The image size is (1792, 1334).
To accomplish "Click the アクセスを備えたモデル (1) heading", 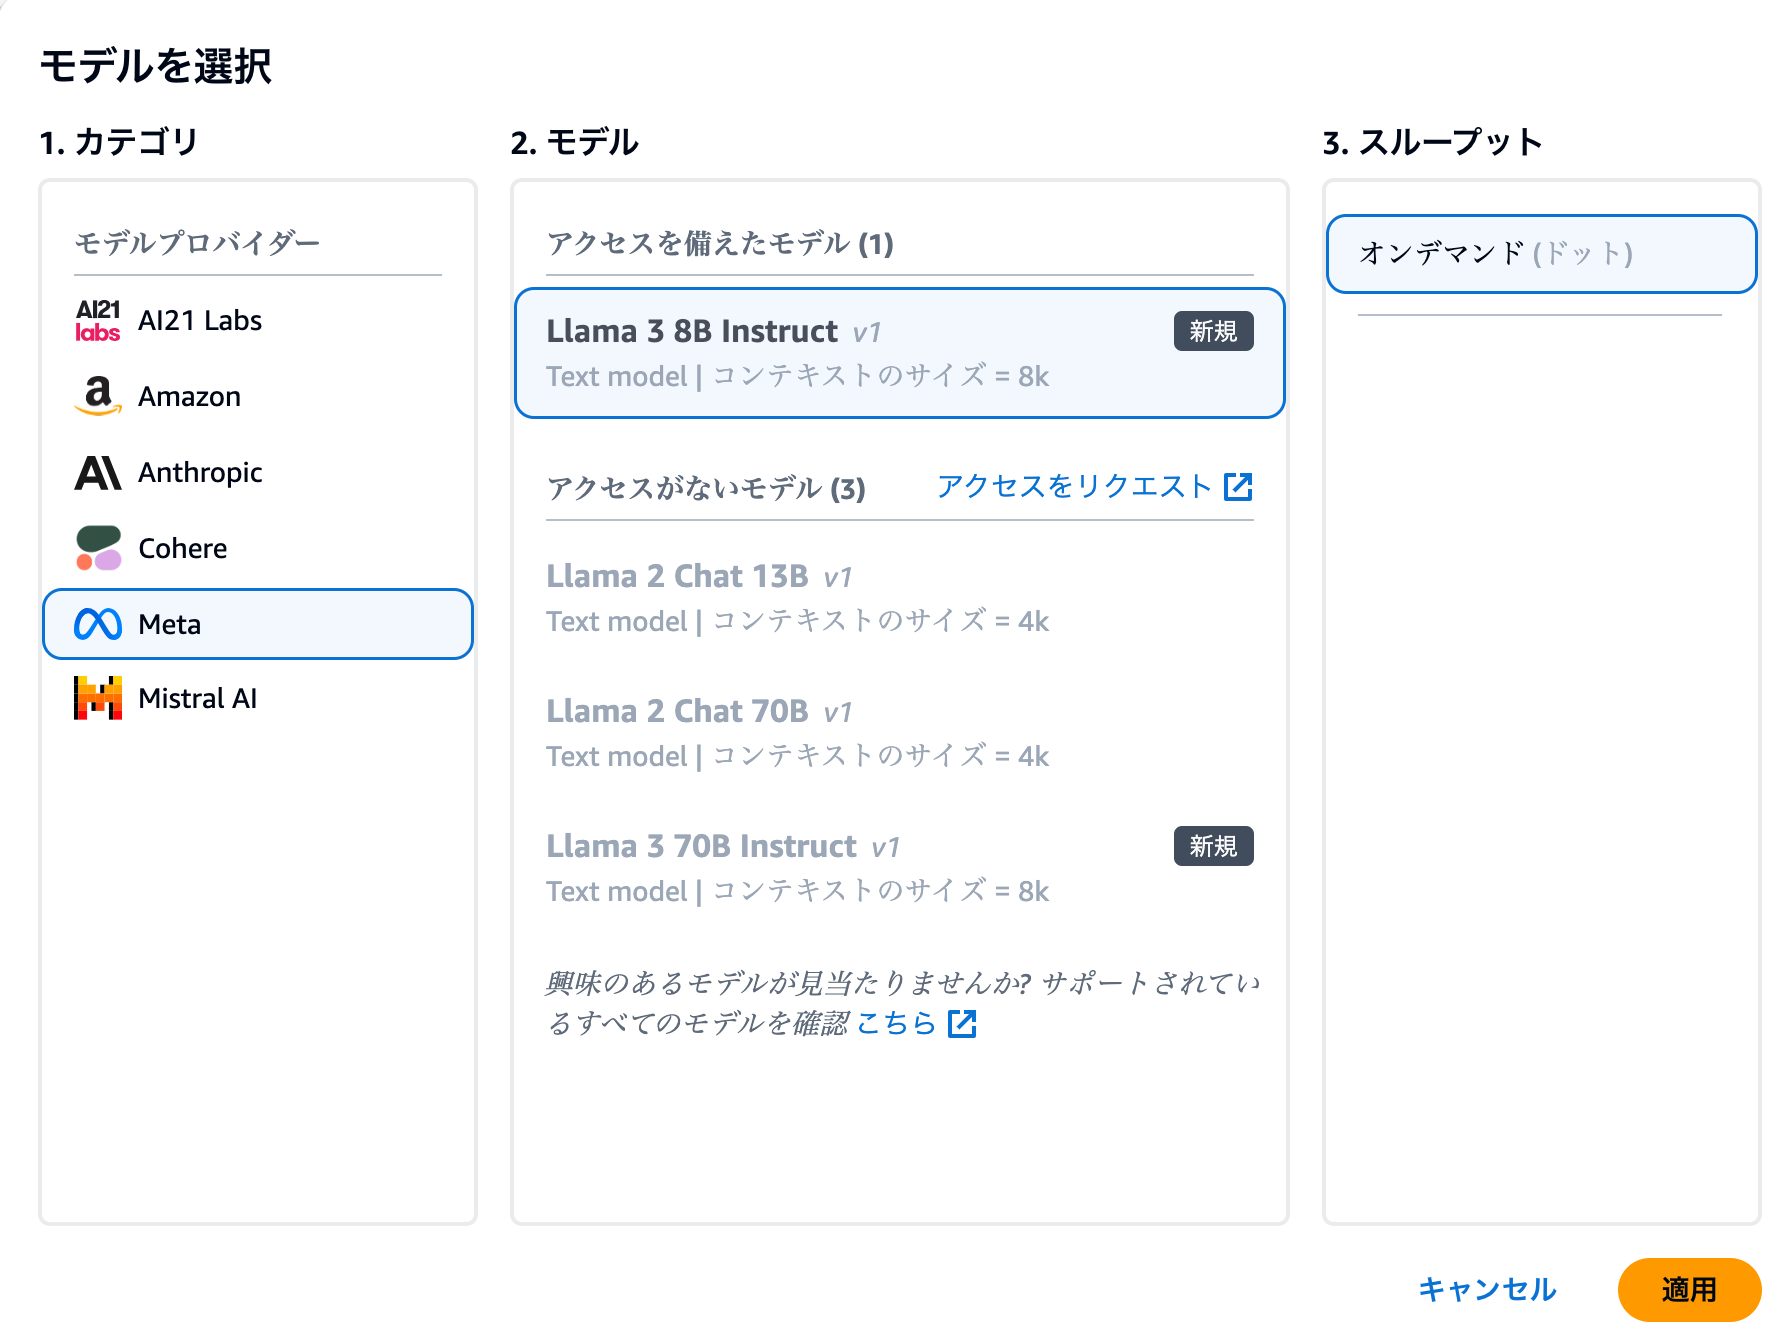I will pyautogui.click(x=720, y=243).
